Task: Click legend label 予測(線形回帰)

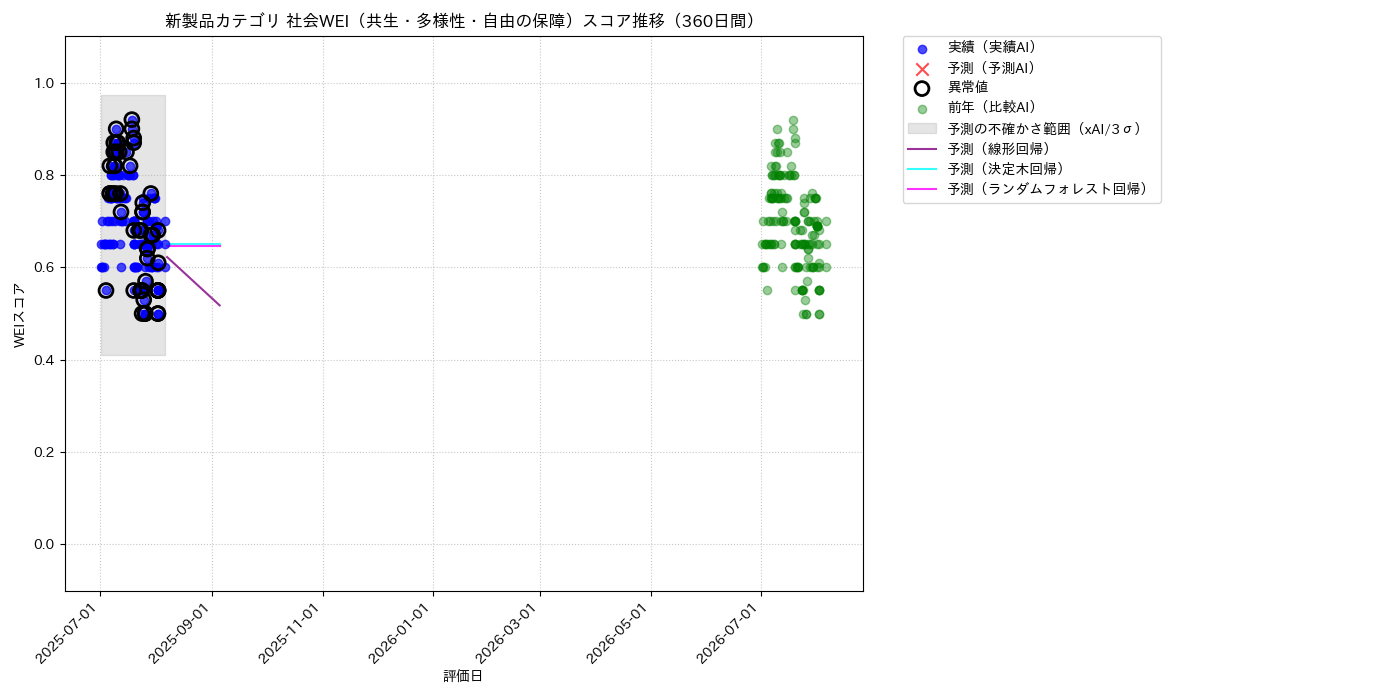Action: (998, 149)
